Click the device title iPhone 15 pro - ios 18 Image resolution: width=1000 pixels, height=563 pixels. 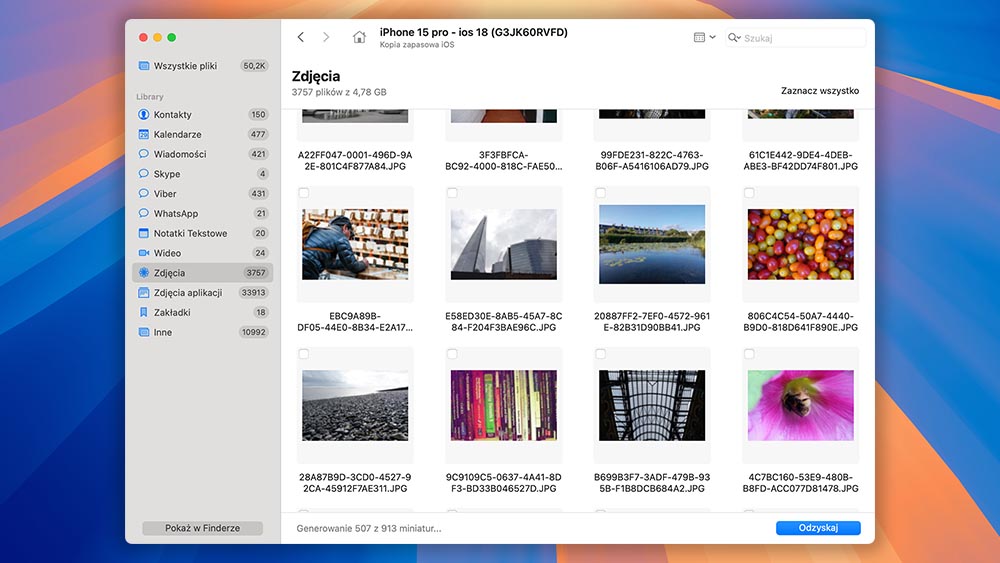(x=473, y=32)
